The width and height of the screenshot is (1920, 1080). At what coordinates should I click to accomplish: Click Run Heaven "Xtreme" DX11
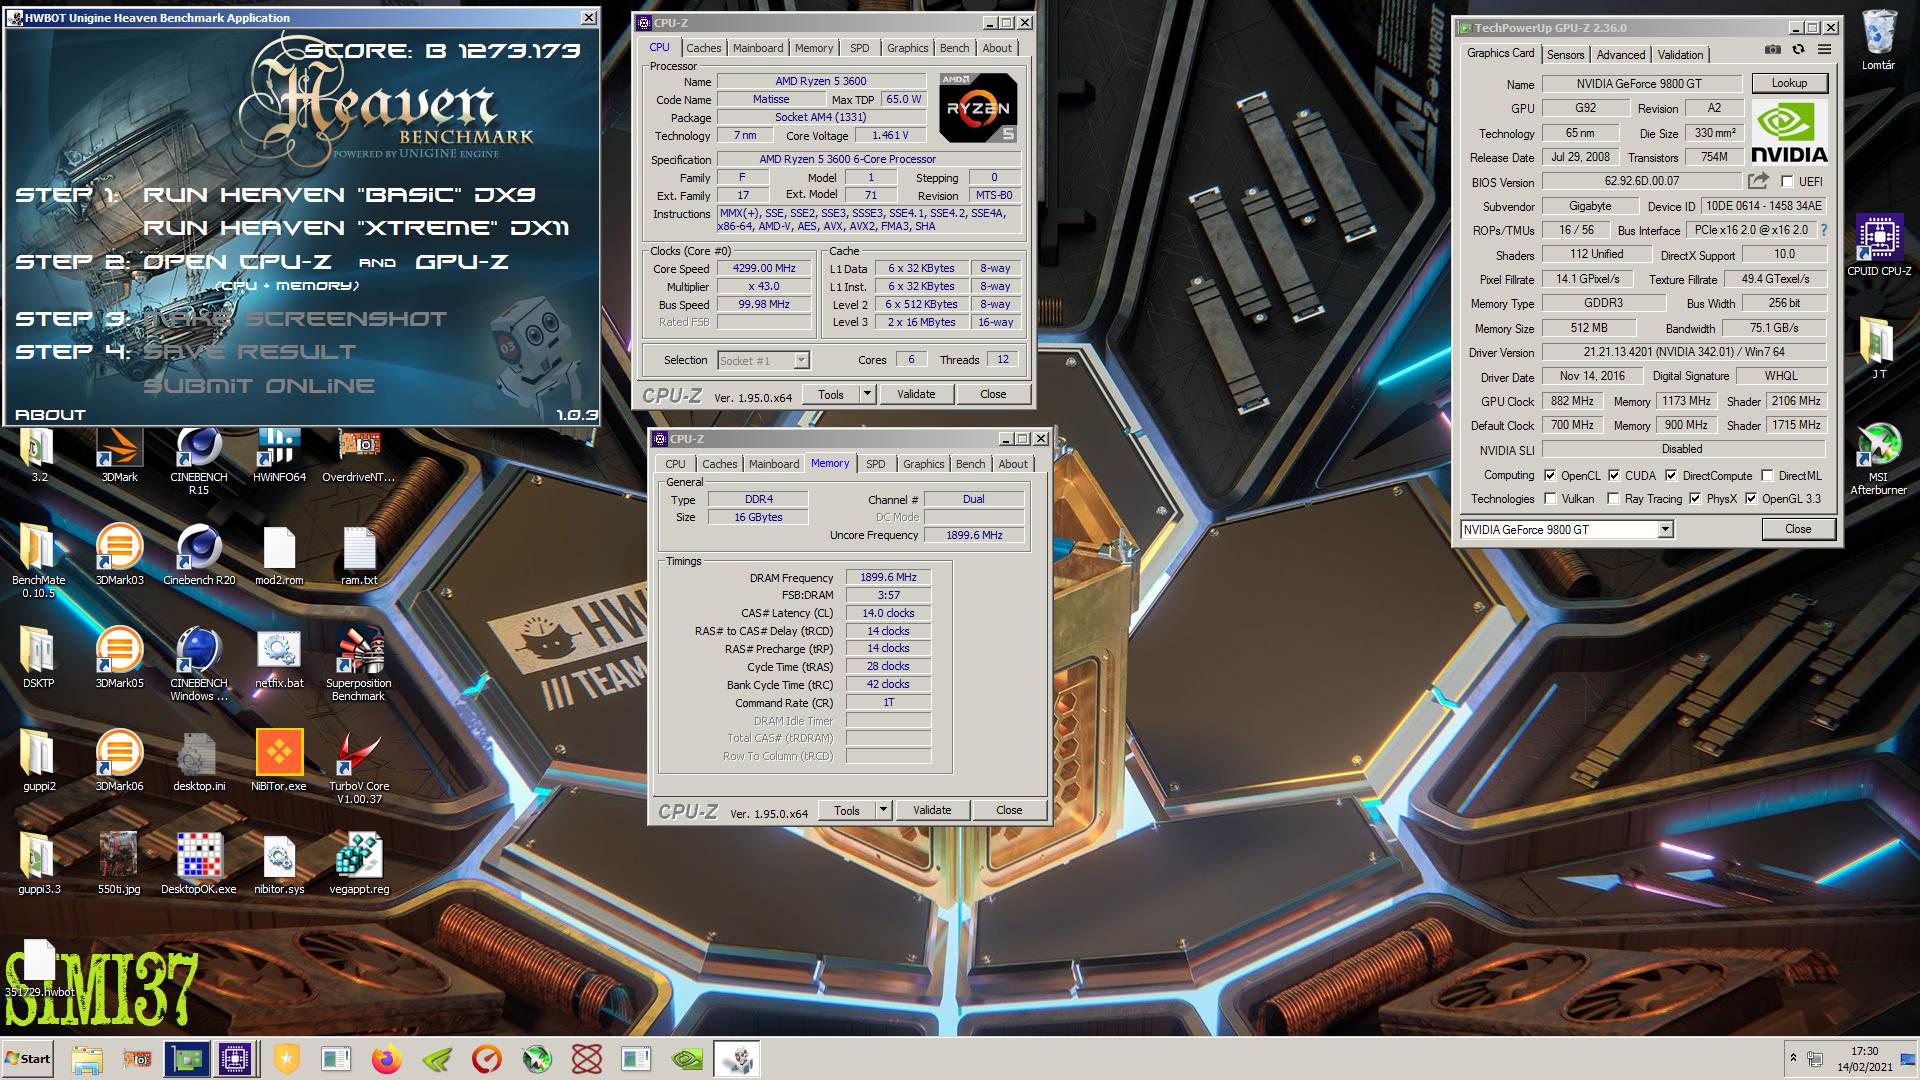[x=356, y=228]
